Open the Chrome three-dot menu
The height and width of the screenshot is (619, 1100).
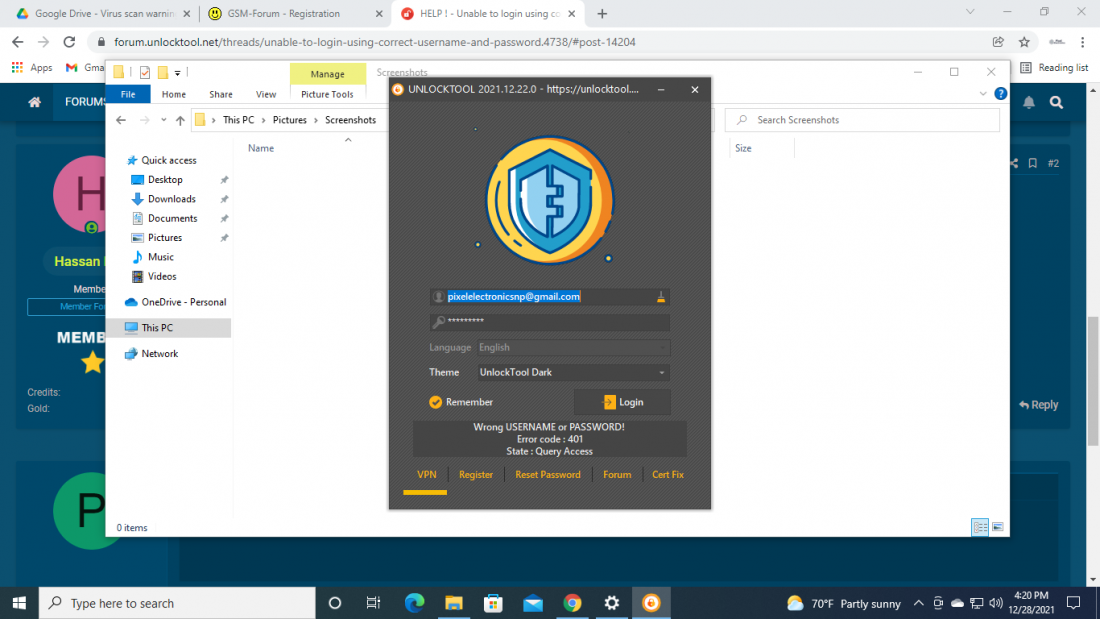point(1083,42)
